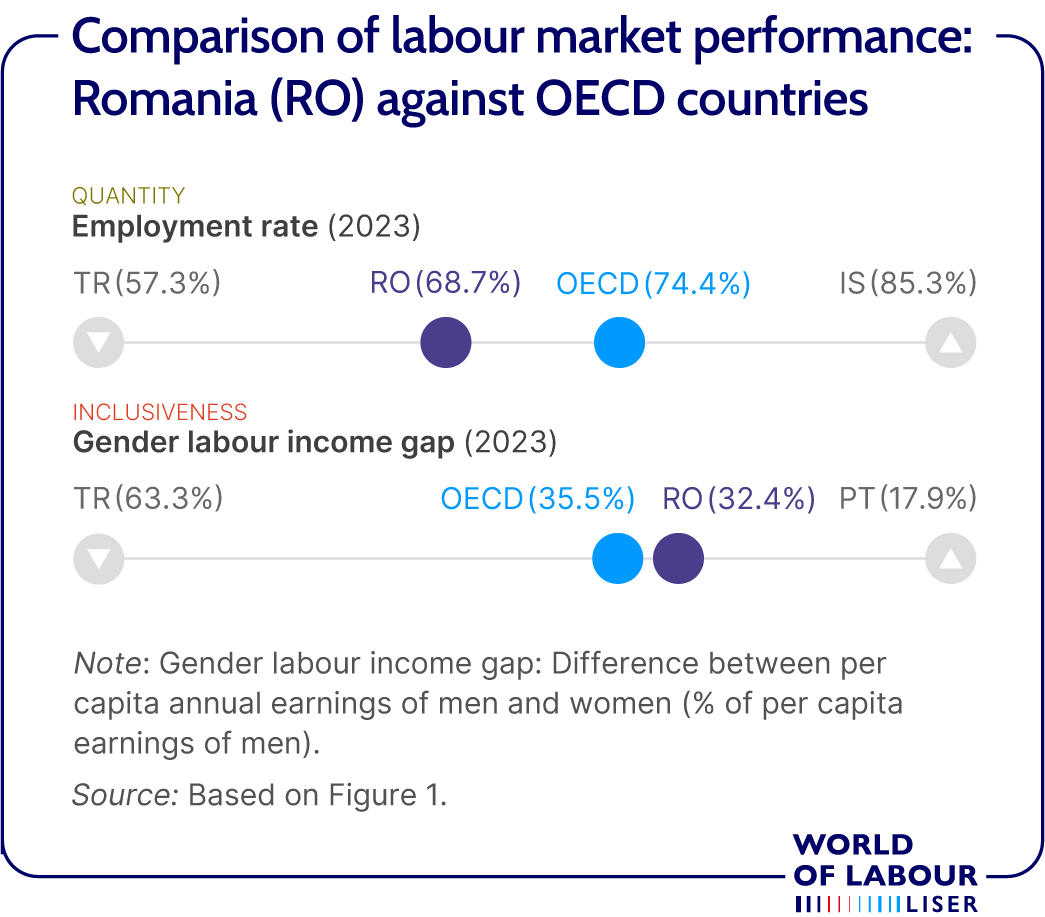Click the World of Labour LISER logo
The width and height of the screenshot is (1045, 917).
[x=886, y=873]
